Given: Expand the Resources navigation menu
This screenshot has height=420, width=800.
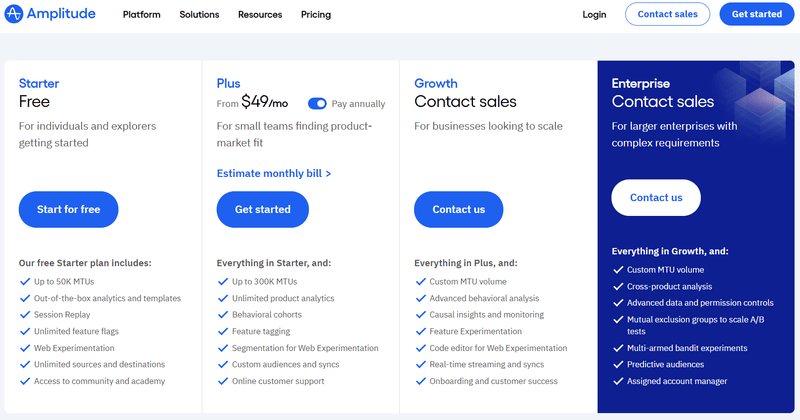Looking at the screenshot, I should (x=260, y=15).
